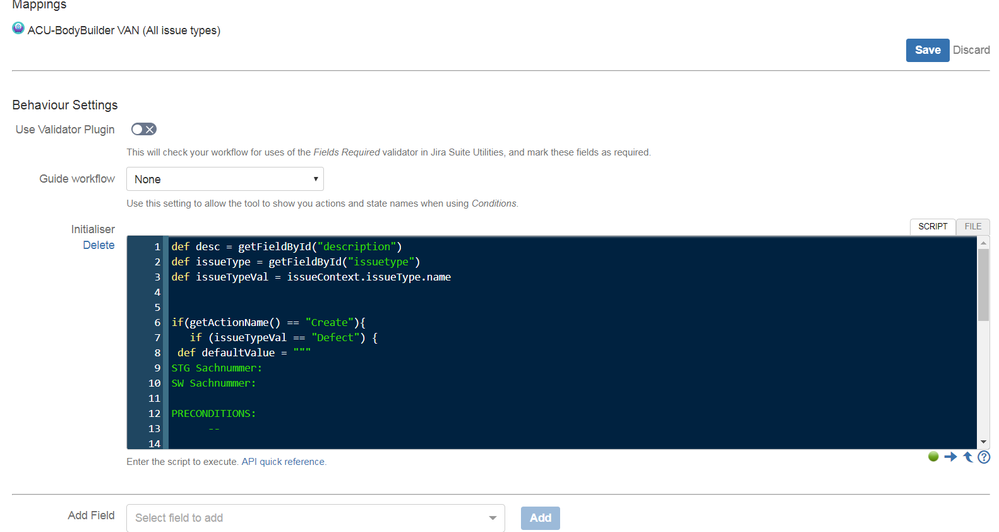This screenshot has height=532, width=999.
Task: Click the Add field button
Action: 540,518
